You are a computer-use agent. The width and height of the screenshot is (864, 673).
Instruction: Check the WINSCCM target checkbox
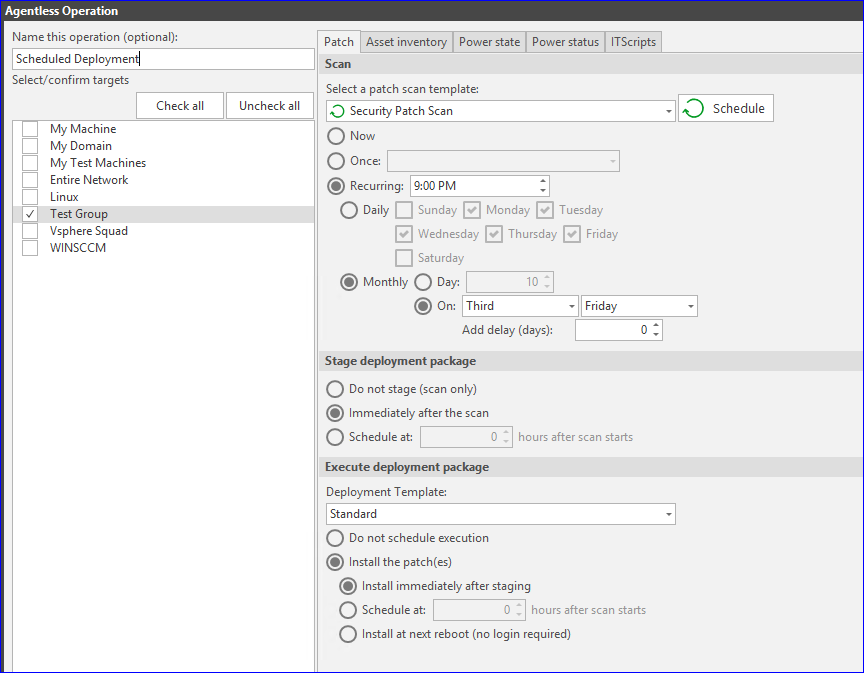28,247
